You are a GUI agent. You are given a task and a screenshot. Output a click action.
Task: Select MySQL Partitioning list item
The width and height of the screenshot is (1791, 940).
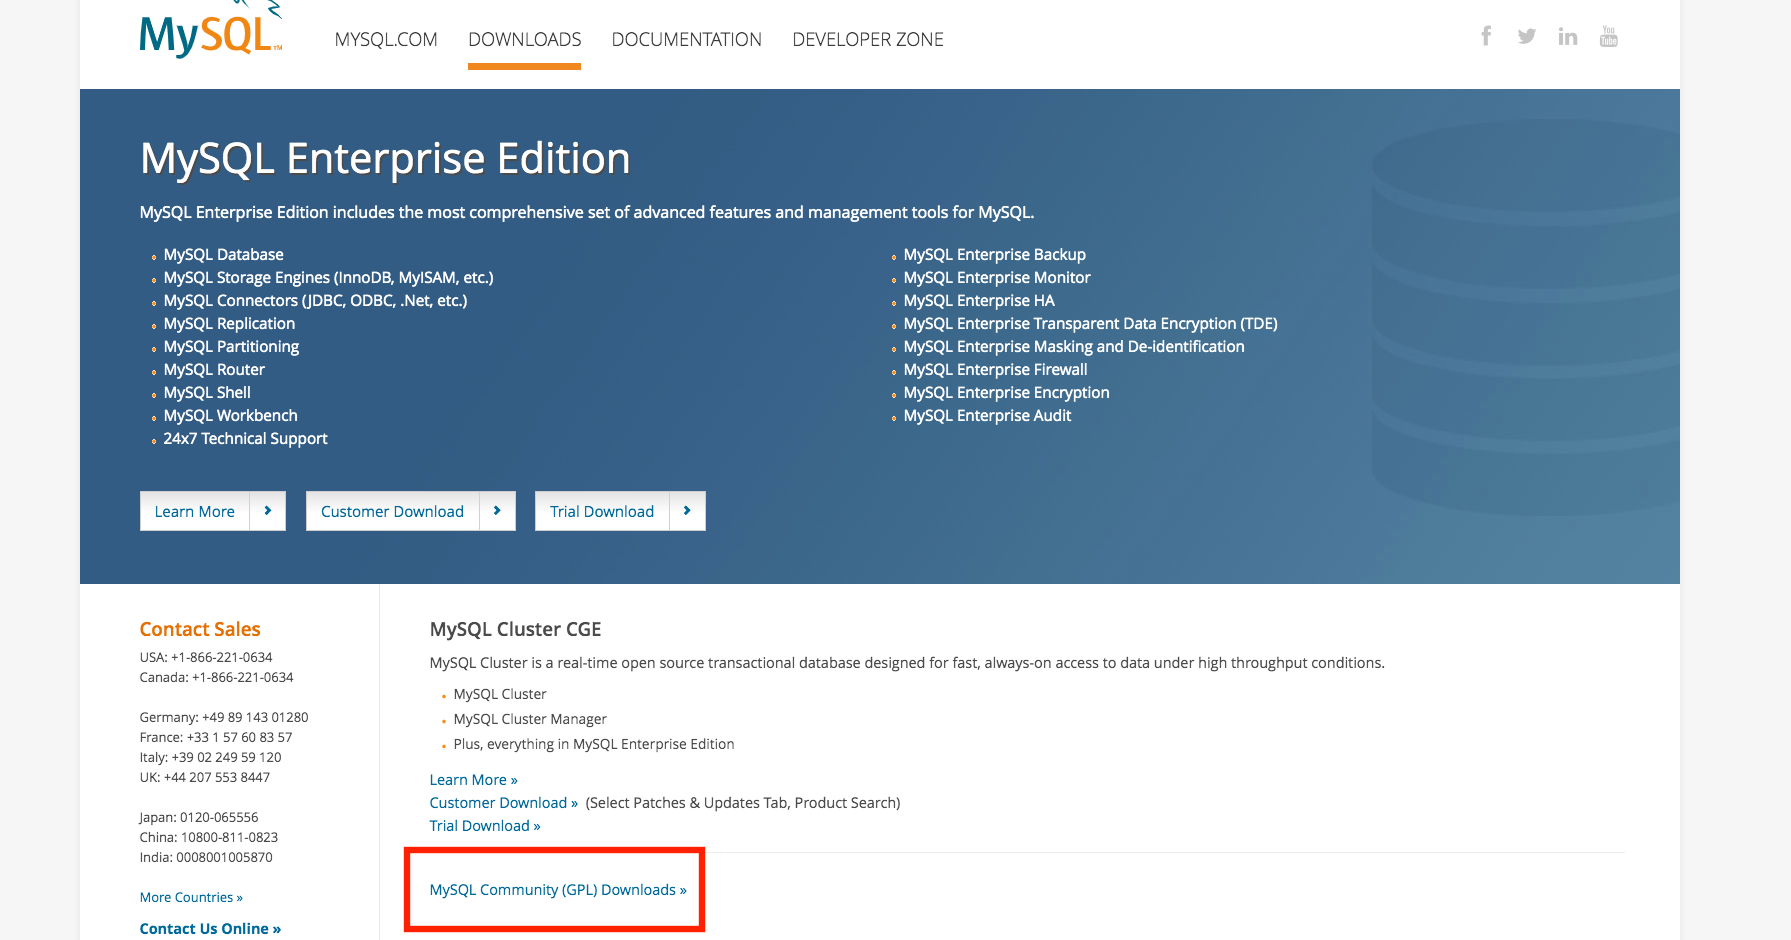click(x=231, y=347)
